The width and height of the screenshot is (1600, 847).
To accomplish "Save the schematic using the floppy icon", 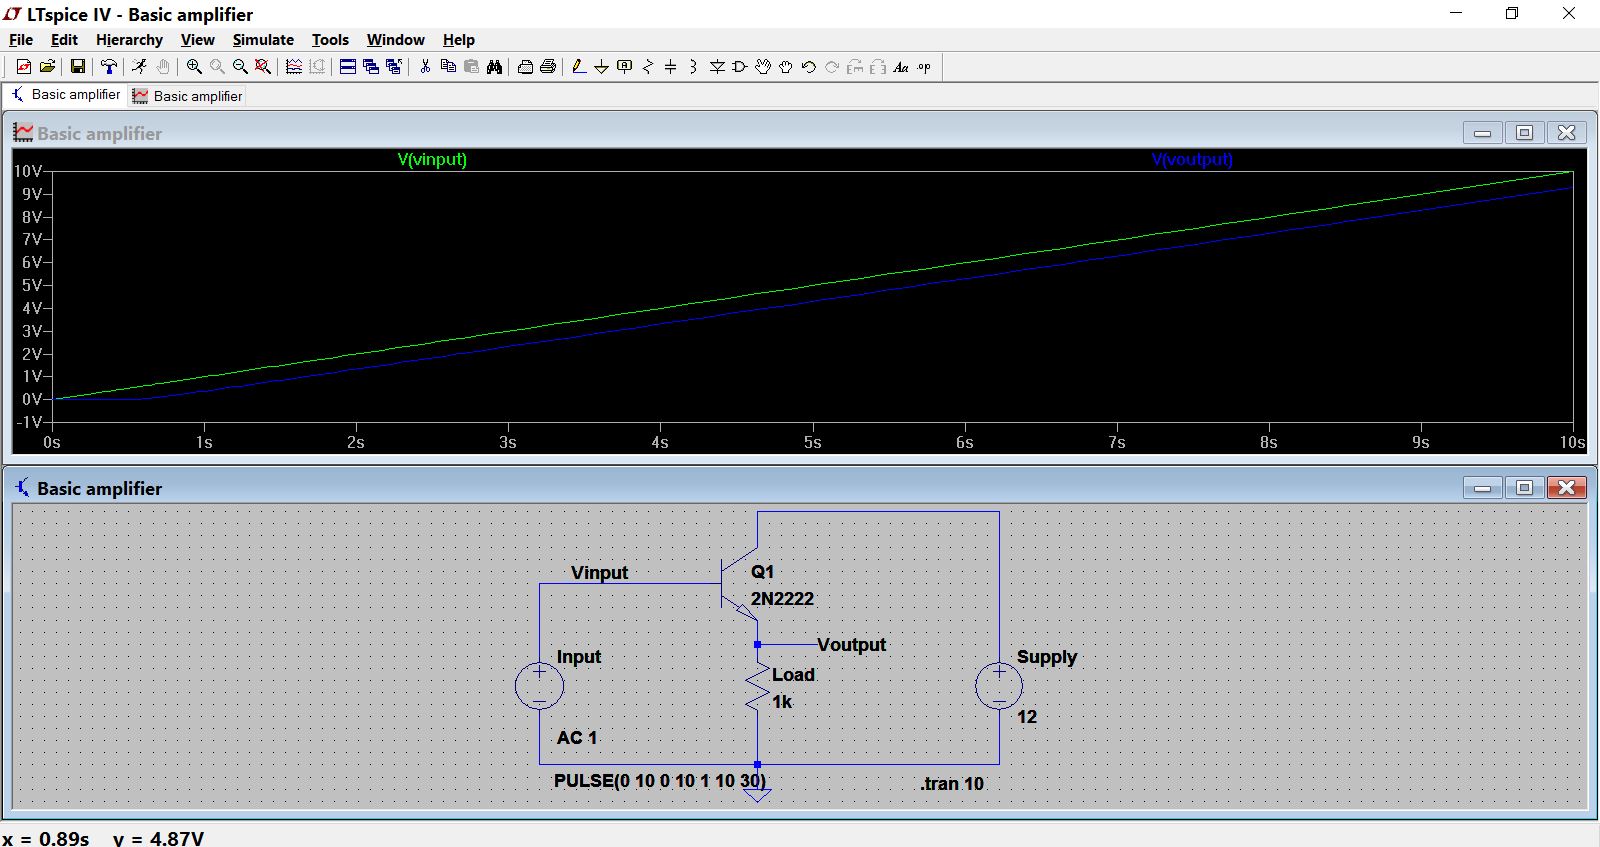I will 77,67.
